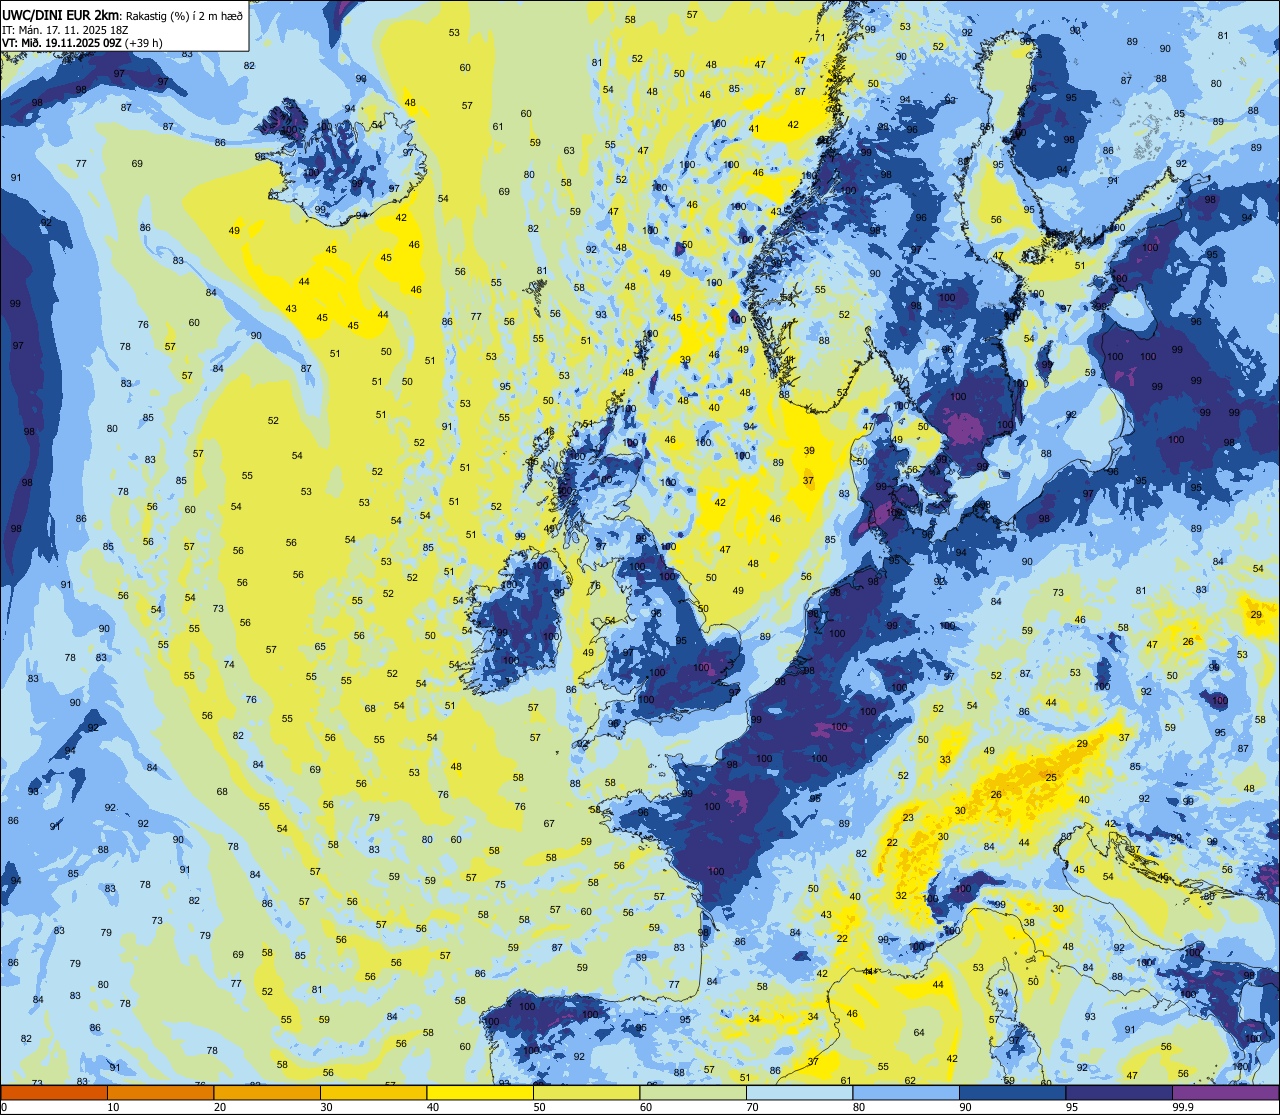Click the 50–60% pale yellow legend swatch
Screen dimensions: 1280x1115
click(586, 1093)
